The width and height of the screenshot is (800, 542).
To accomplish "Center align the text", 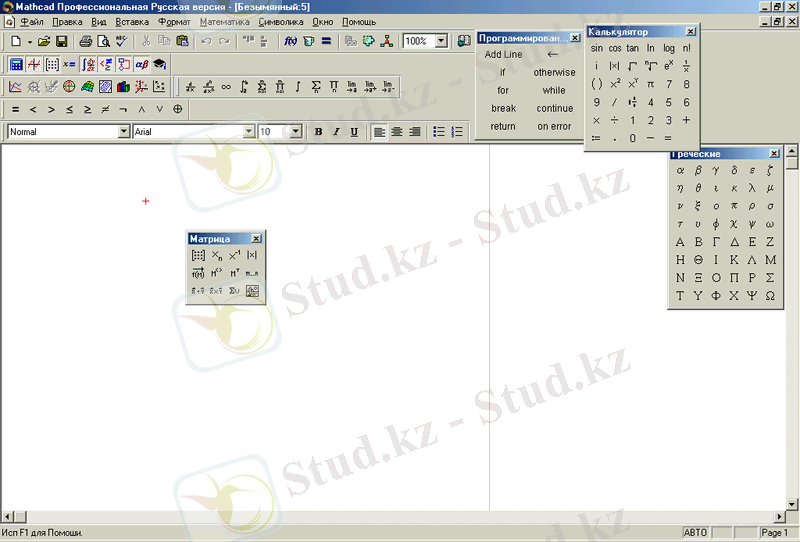I will click(397, 132).
